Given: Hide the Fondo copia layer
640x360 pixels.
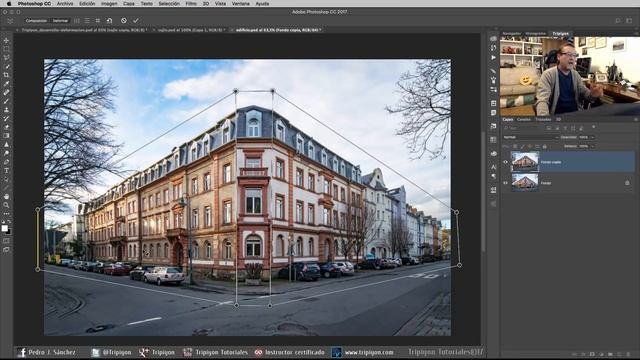Looking at the screenshot, I should [x=505, y=162].
